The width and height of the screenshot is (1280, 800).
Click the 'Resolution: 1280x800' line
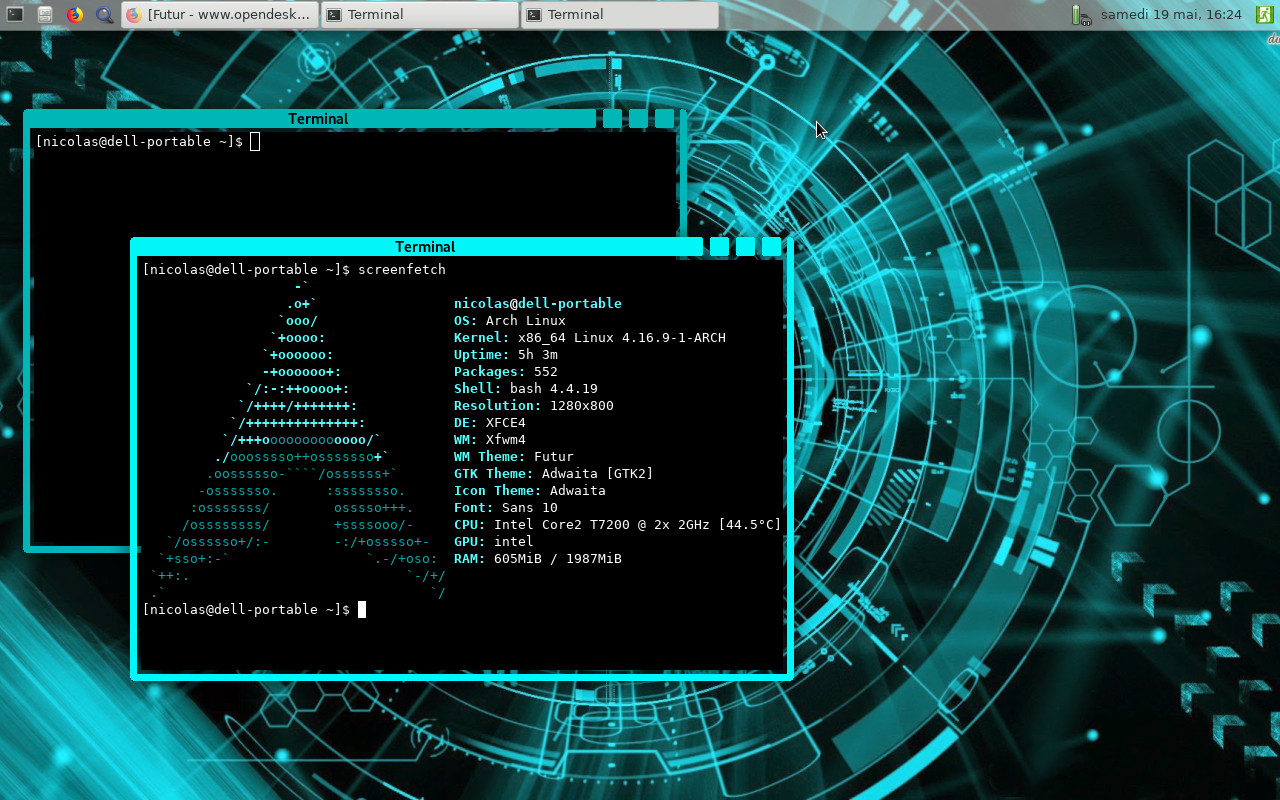pyautogui.click(x=534, y=406)
